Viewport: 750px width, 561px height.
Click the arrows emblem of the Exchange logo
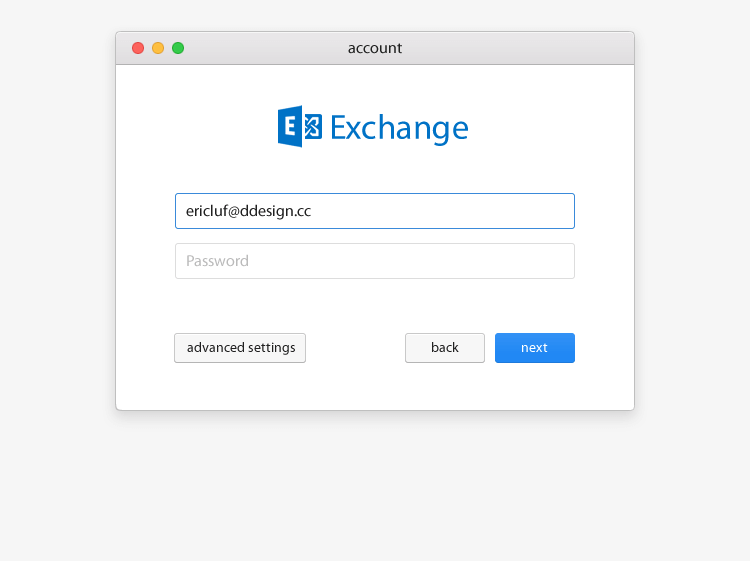[x=312, y=127]
